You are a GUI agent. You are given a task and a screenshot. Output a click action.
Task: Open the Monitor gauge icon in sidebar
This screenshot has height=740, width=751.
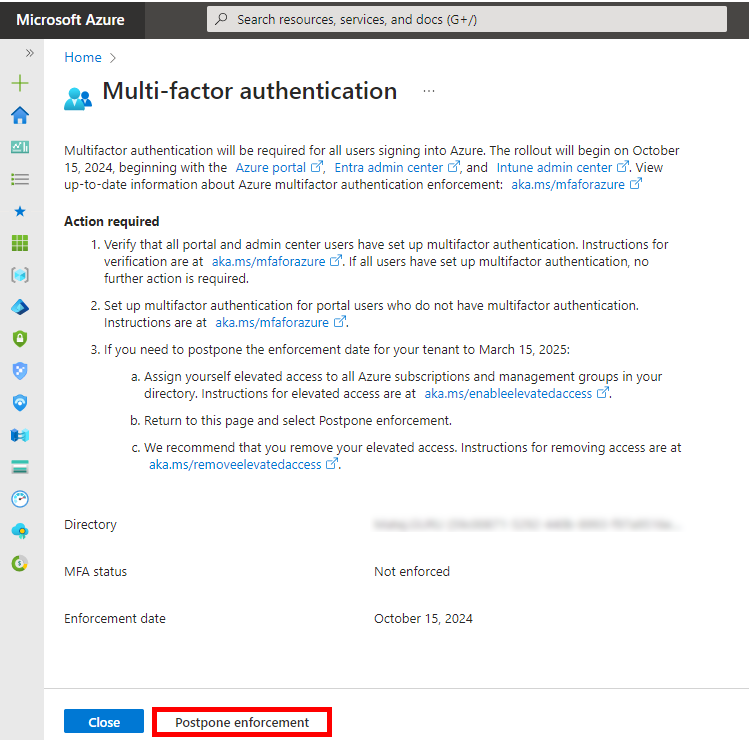[20, 499]
